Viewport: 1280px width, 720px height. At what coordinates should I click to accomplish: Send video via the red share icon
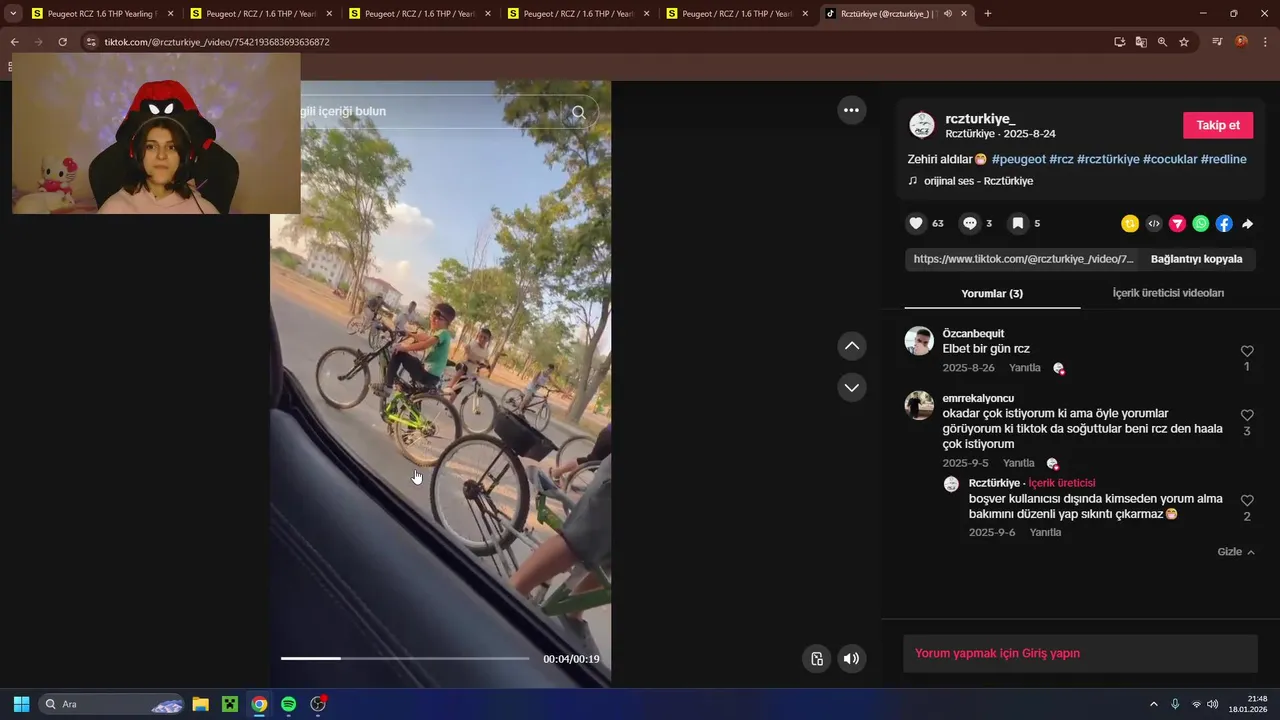[1177, 224]
